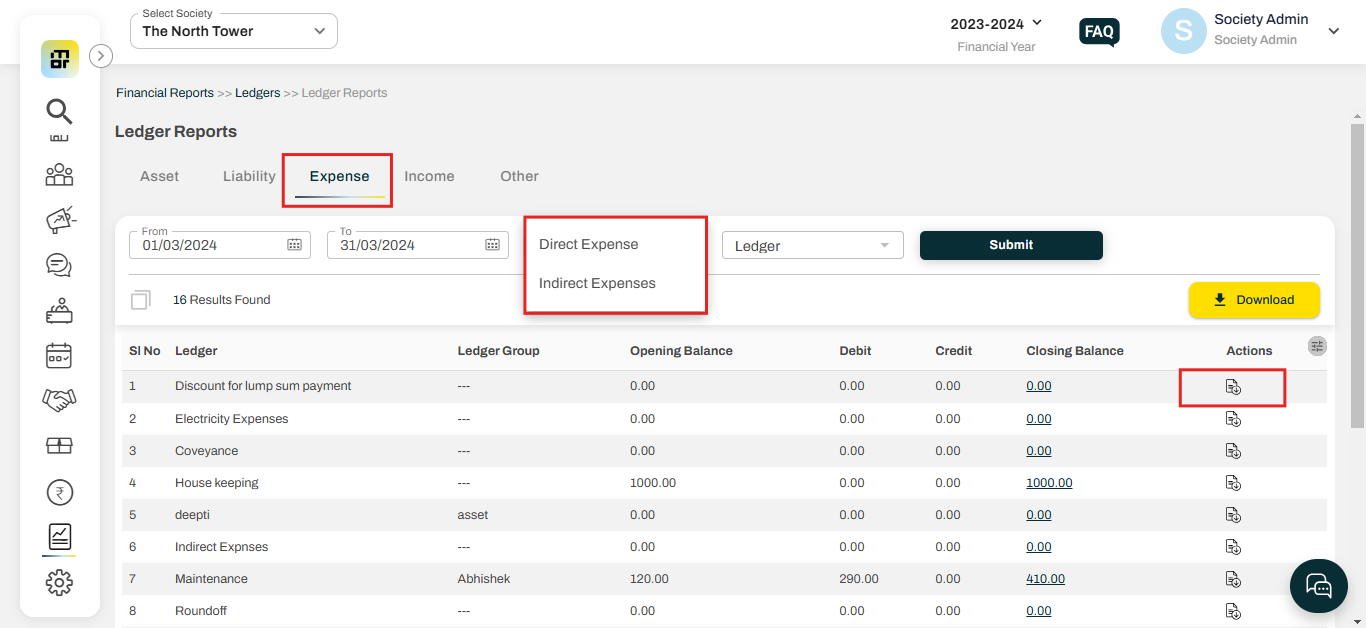1366x628 pixels.
Task: Open the rupee payments sidebar icon
Action: [x=60, y=492]
